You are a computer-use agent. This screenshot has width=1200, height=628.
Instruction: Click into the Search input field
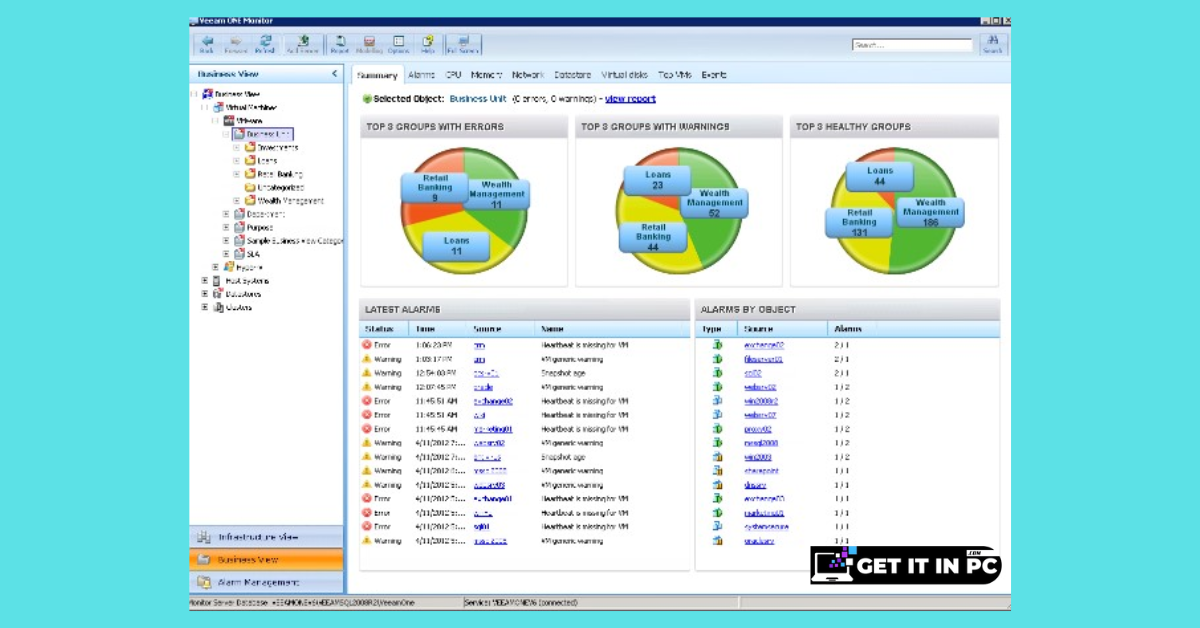pyautogui.click(x=912, y=45)
